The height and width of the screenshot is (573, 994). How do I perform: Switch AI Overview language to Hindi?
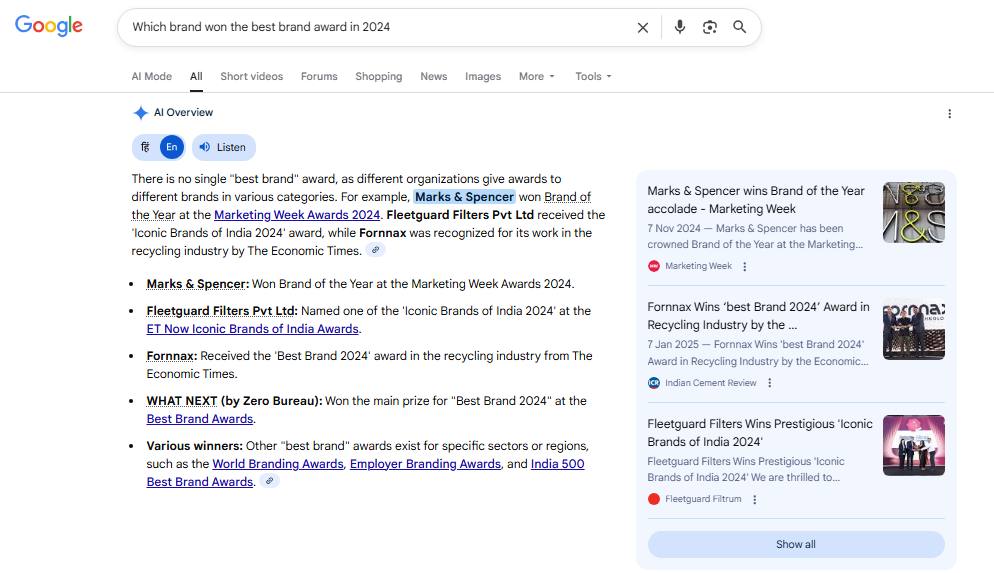146,147
